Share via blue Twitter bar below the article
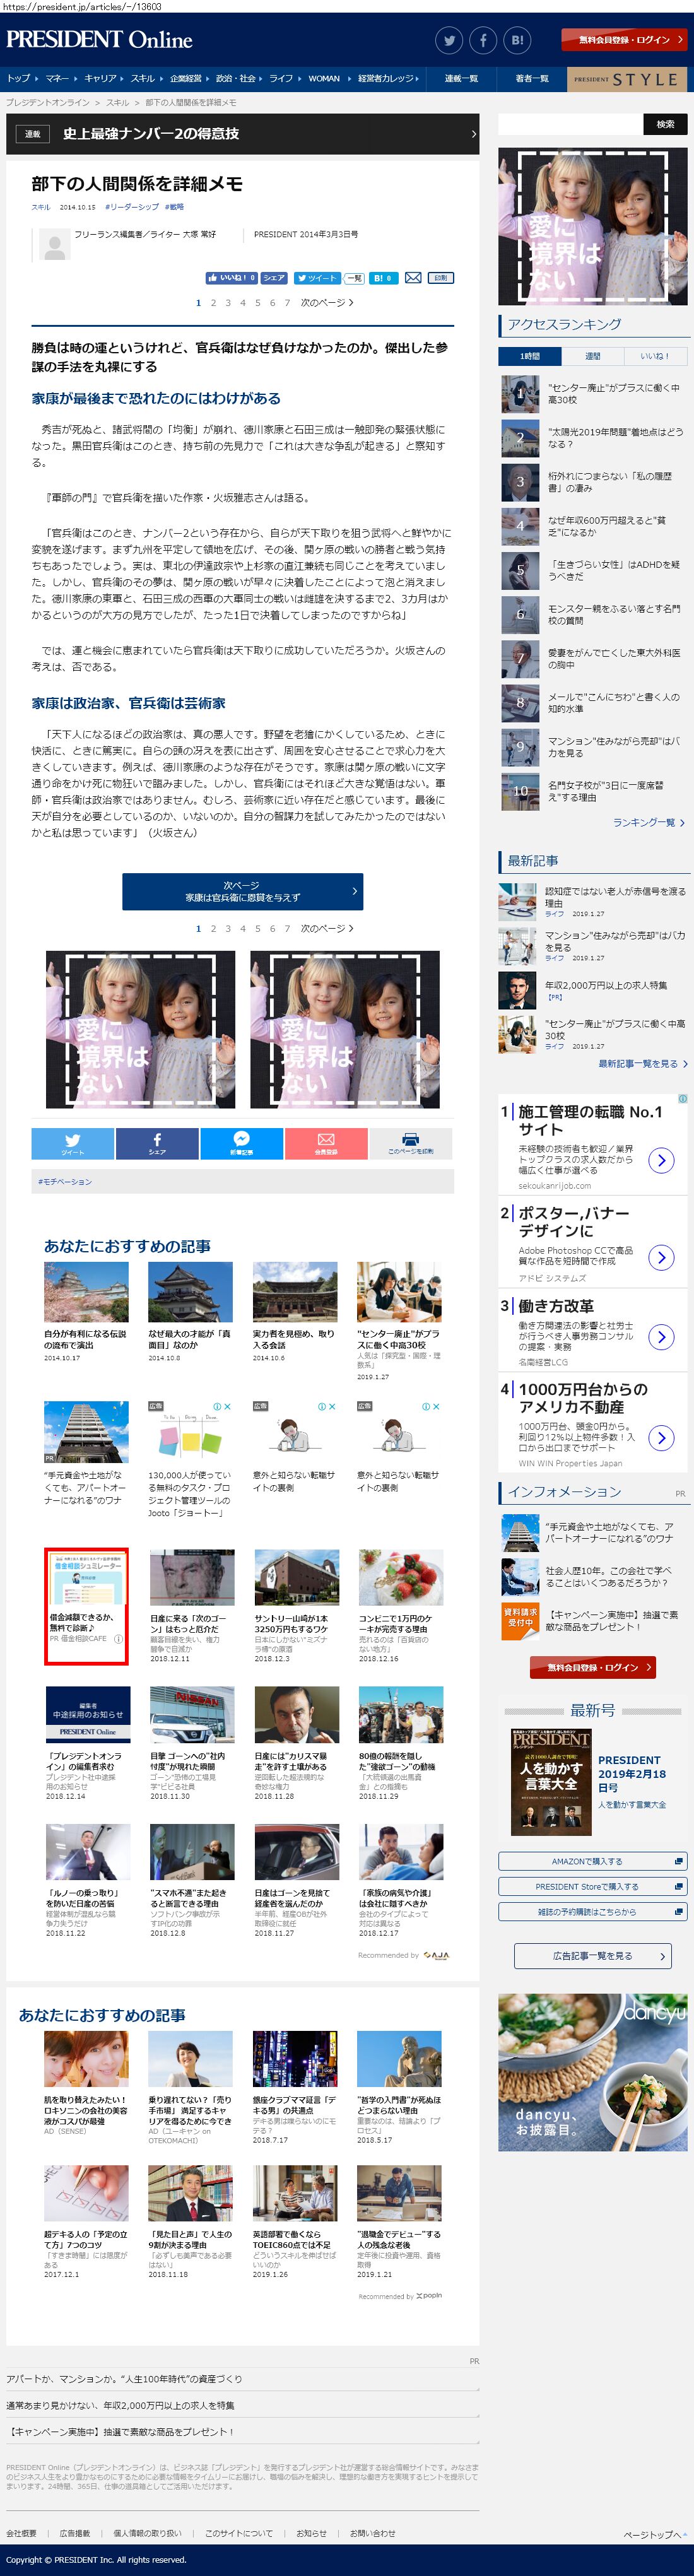The height and width of the screenshot is (2576, 694). tap(73, 1142)
